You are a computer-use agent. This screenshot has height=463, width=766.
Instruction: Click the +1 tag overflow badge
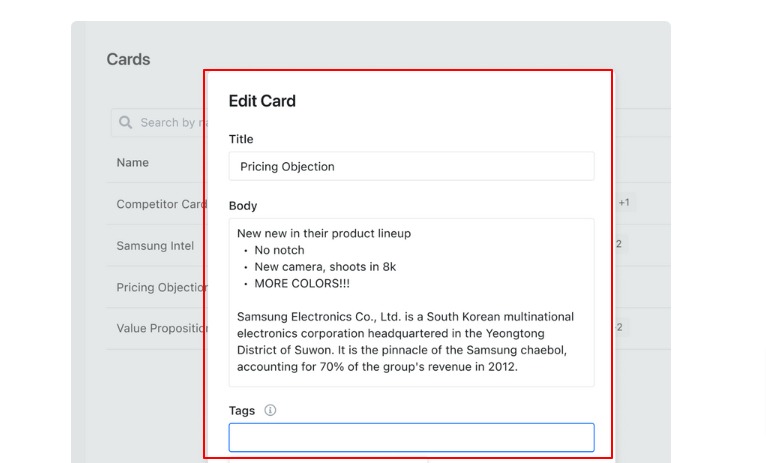point(623,203)
